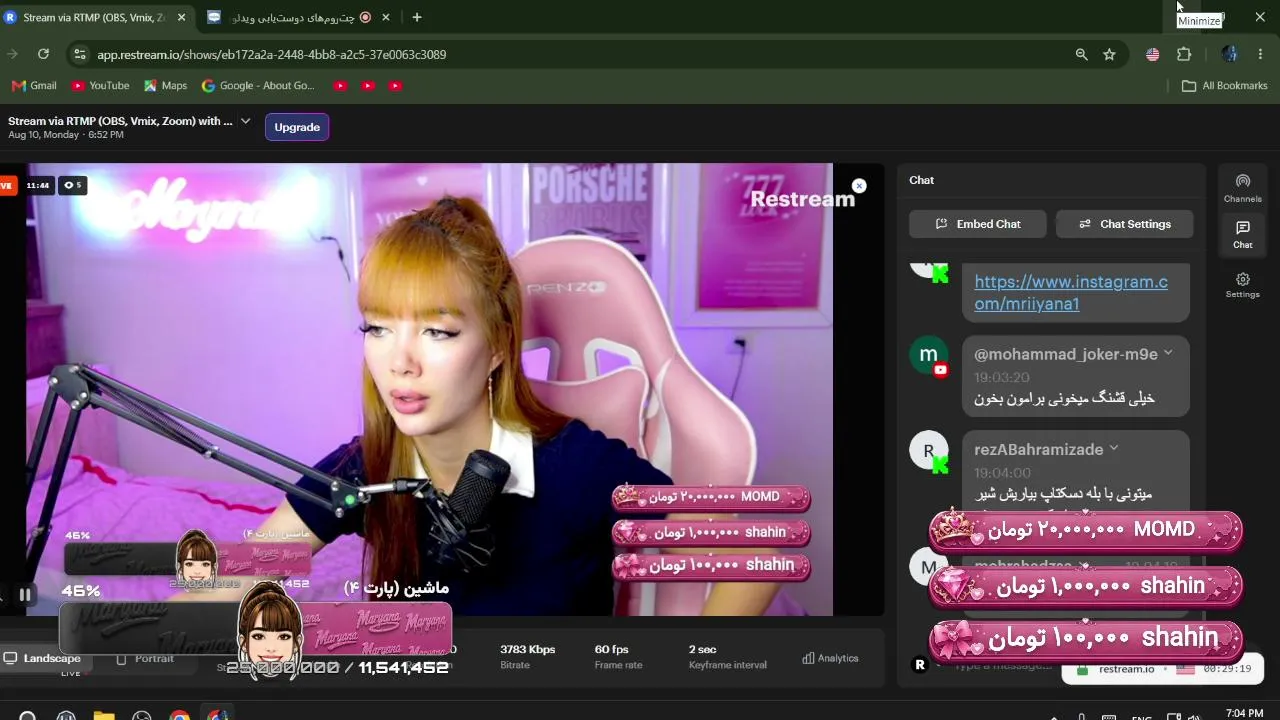Viewport: 1280px width, 720px height.
Task: Click the rezABahramizade avatar in chat
Action: pos(928,450)
